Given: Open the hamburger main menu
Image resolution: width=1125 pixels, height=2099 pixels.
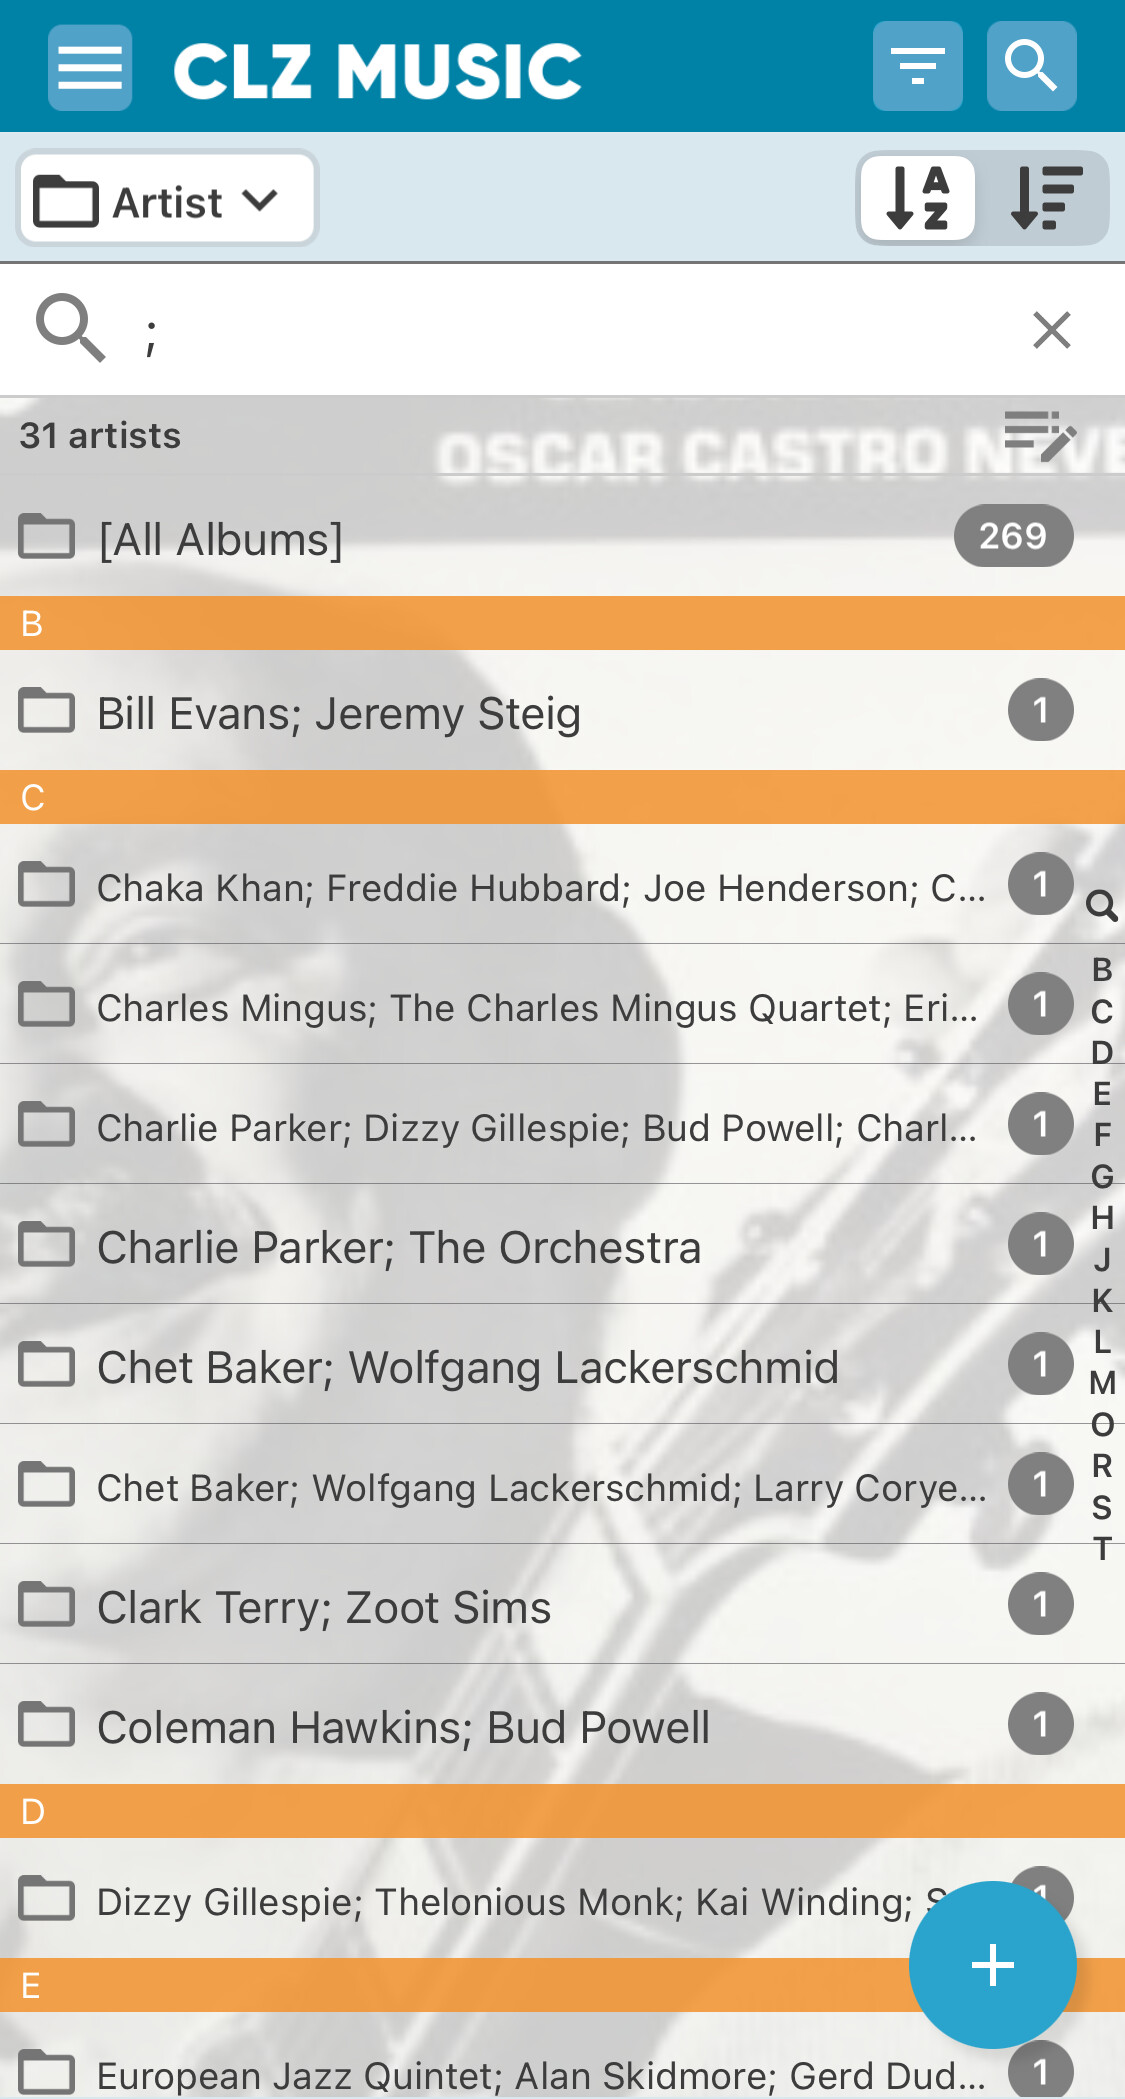Looking at the screenshot, I should click(90, 68).
